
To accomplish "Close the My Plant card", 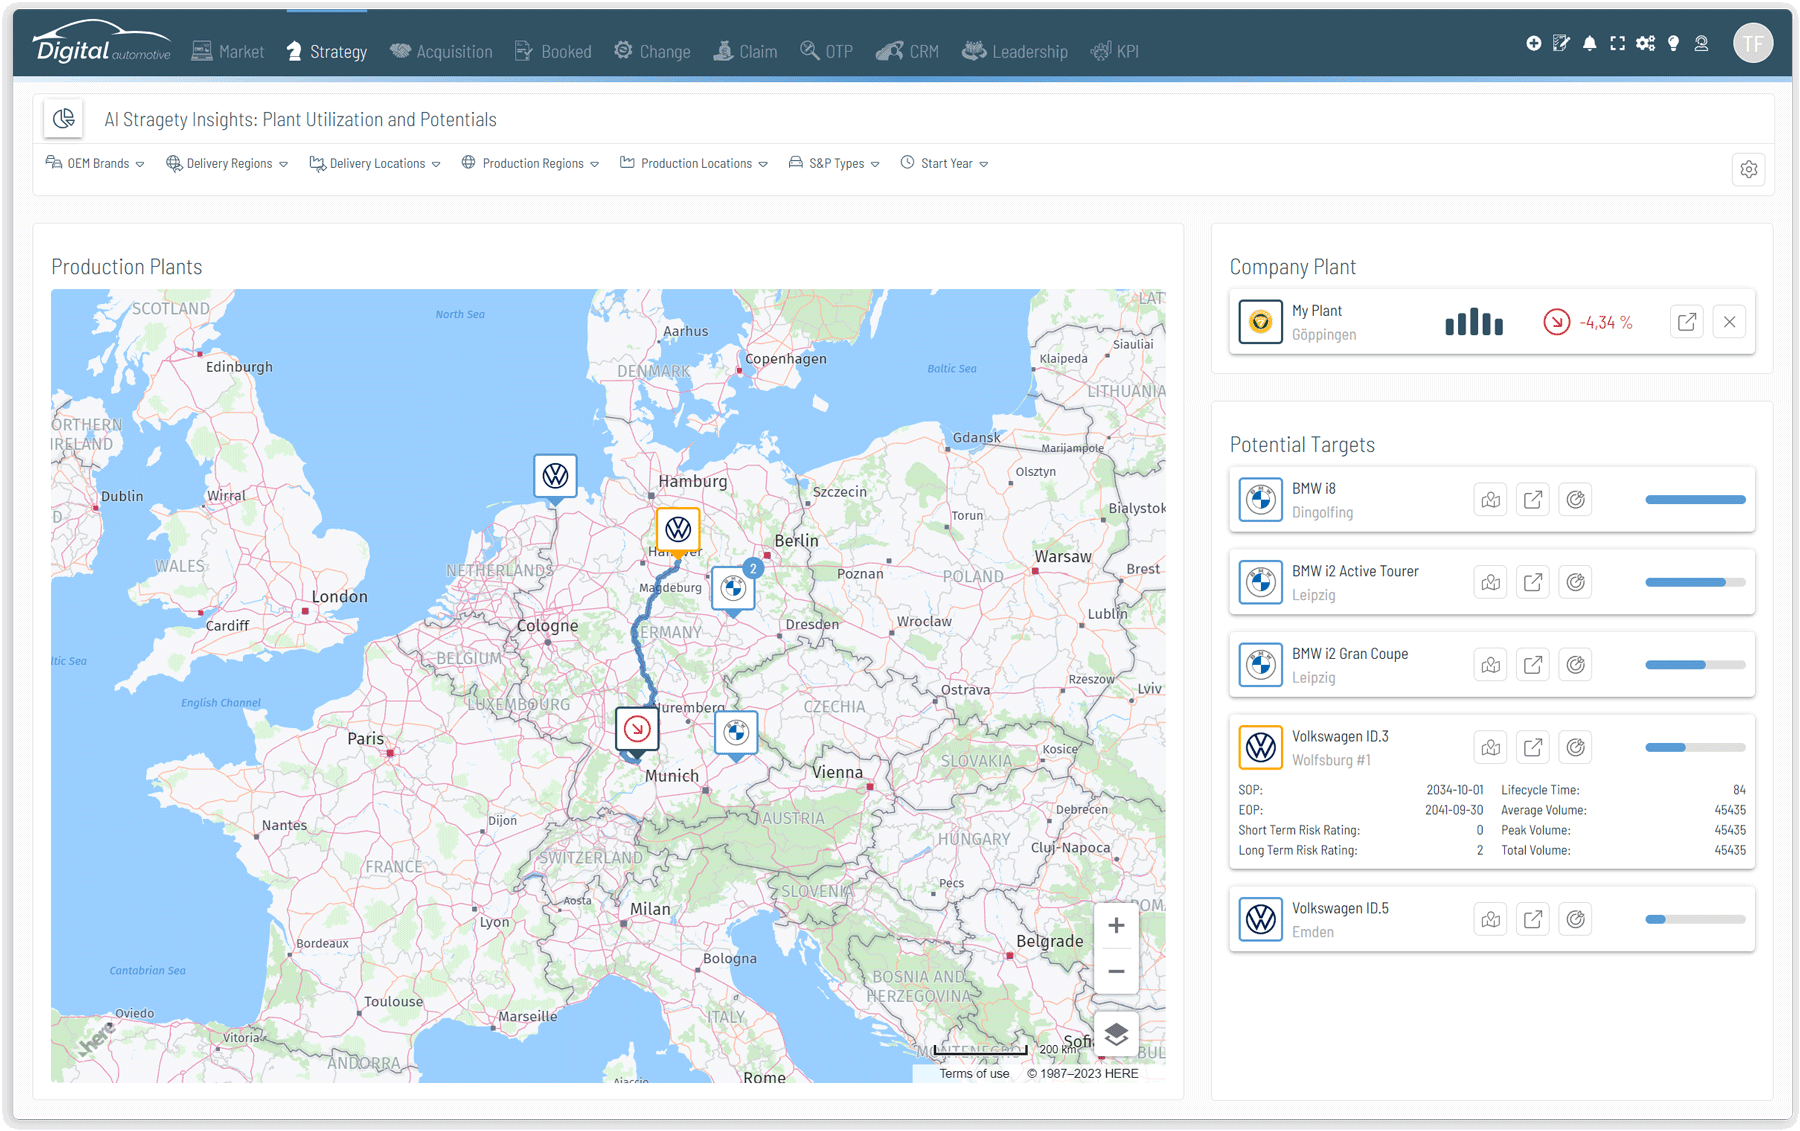I will tap(1729, 322).
